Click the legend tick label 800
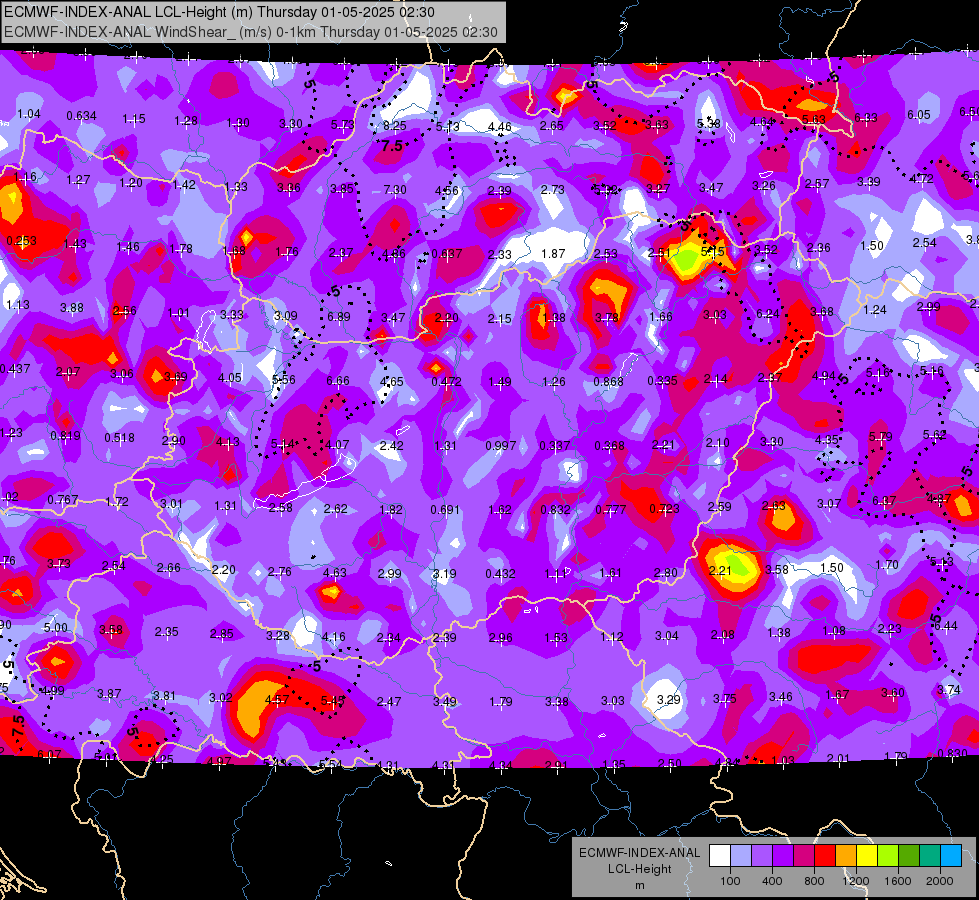979x900 pixels. coord(814,881)
